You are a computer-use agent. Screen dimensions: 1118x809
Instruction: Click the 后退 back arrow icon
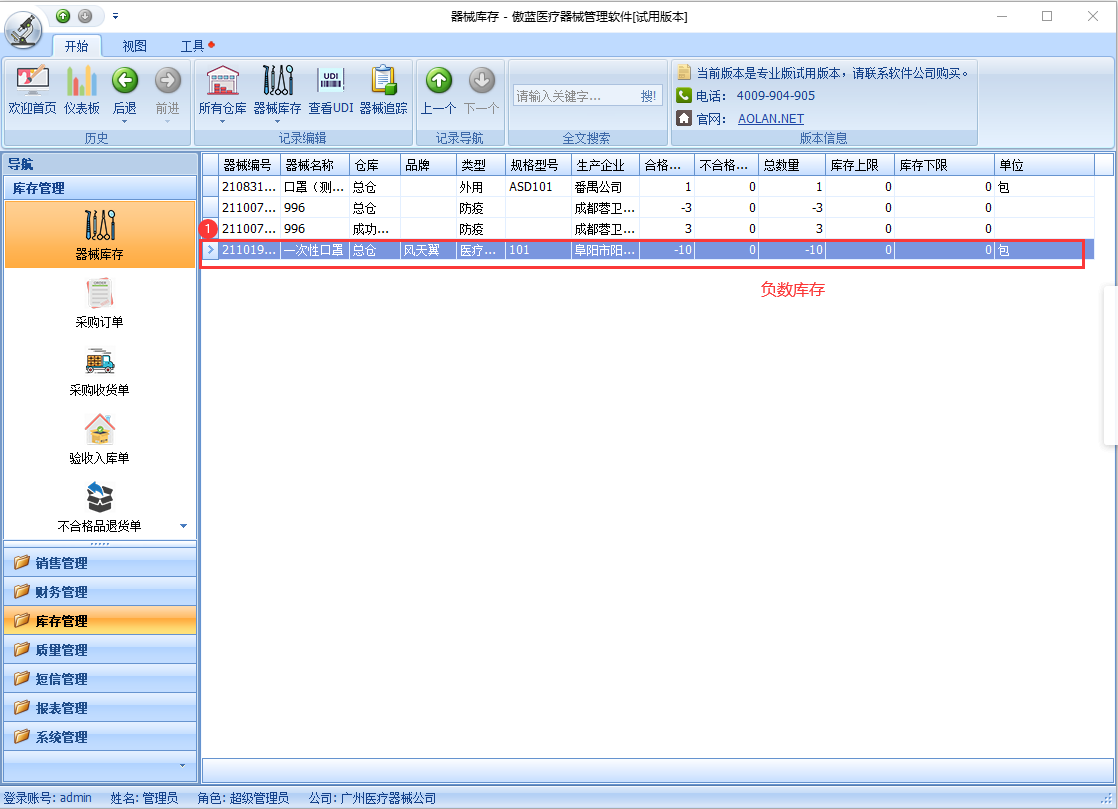click(125, 81)
